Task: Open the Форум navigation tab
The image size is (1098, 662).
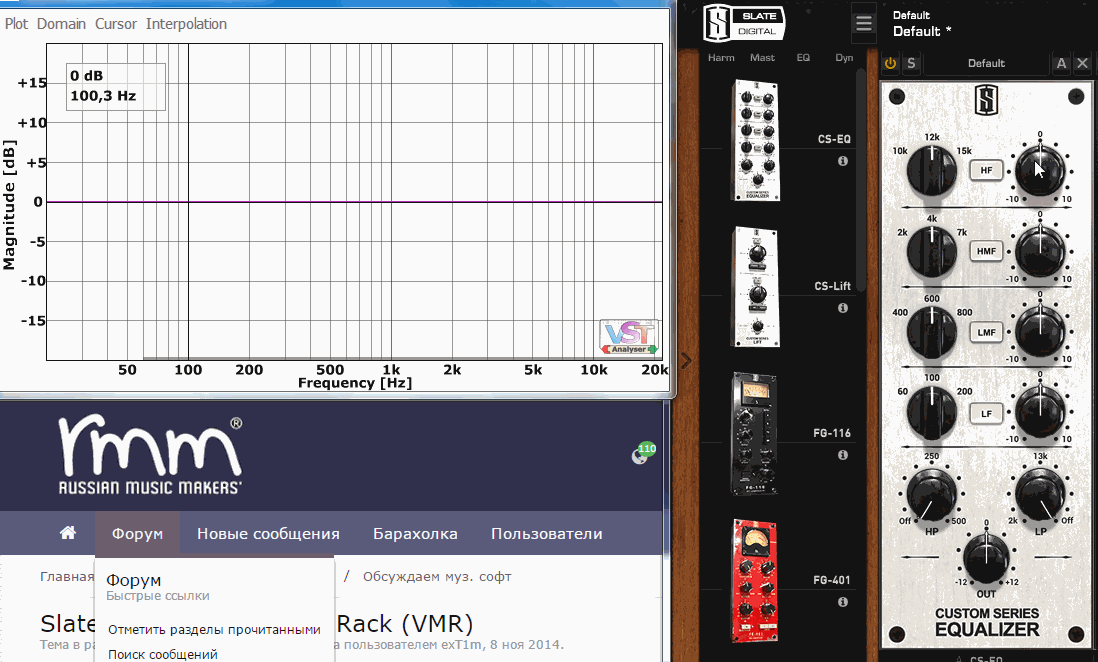Action: (137, 534)
